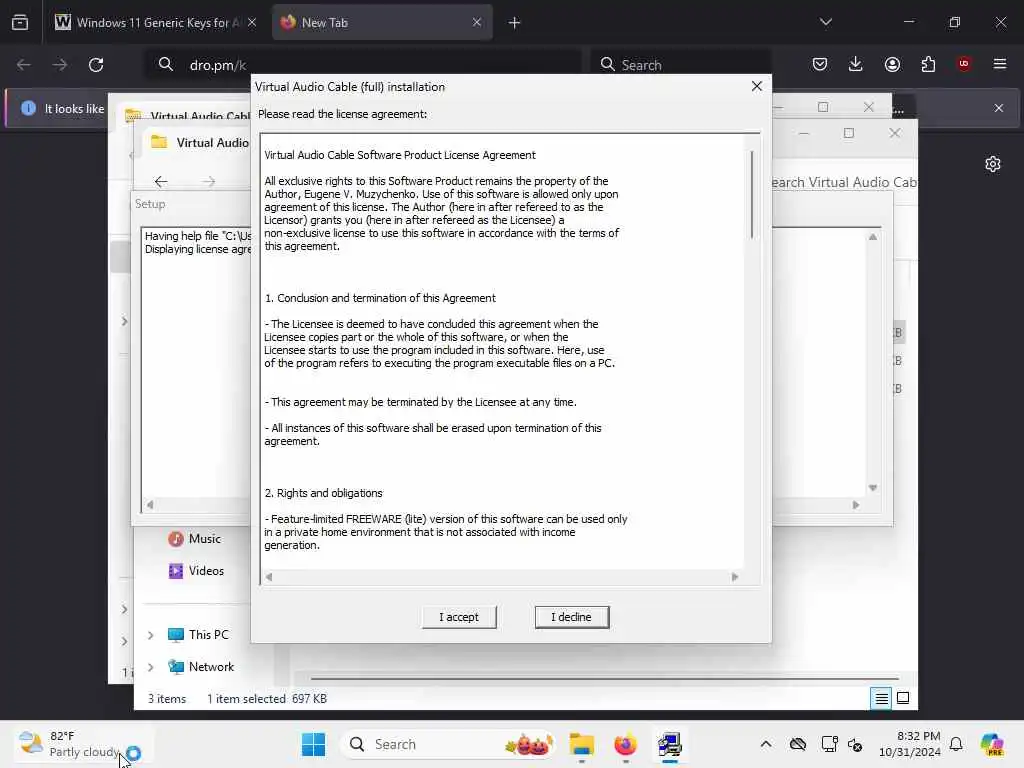Accept the Virtual Audio Cable license agreement
1024x768 pixels.
click(x=459, y=617)
